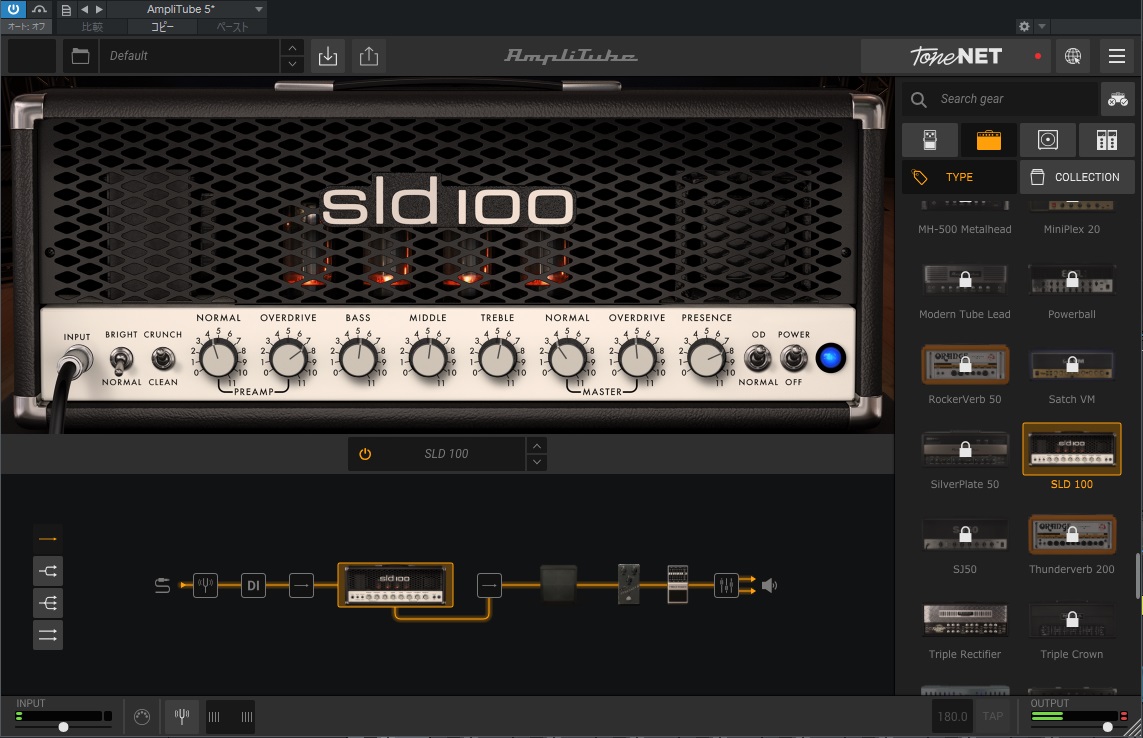Switch to the TYPE tab

click(958, 177)
